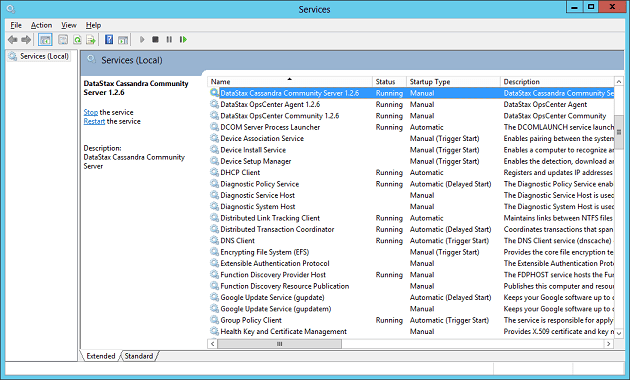Open the View menu

[x=69, y=25]
